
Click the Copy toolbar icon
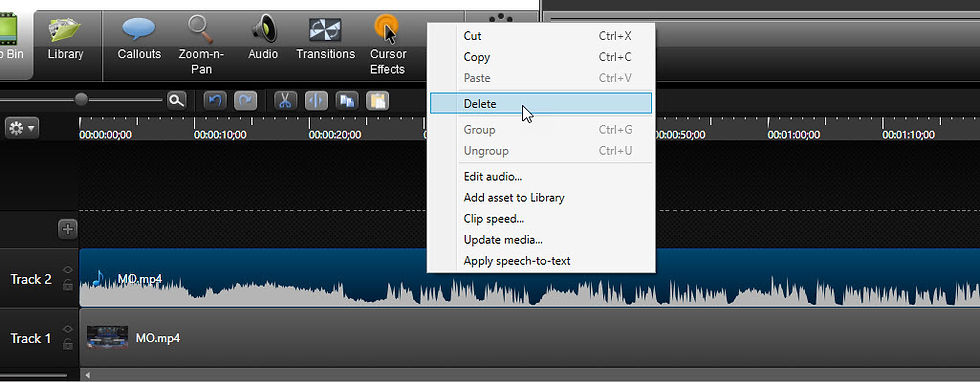[346, 100]
